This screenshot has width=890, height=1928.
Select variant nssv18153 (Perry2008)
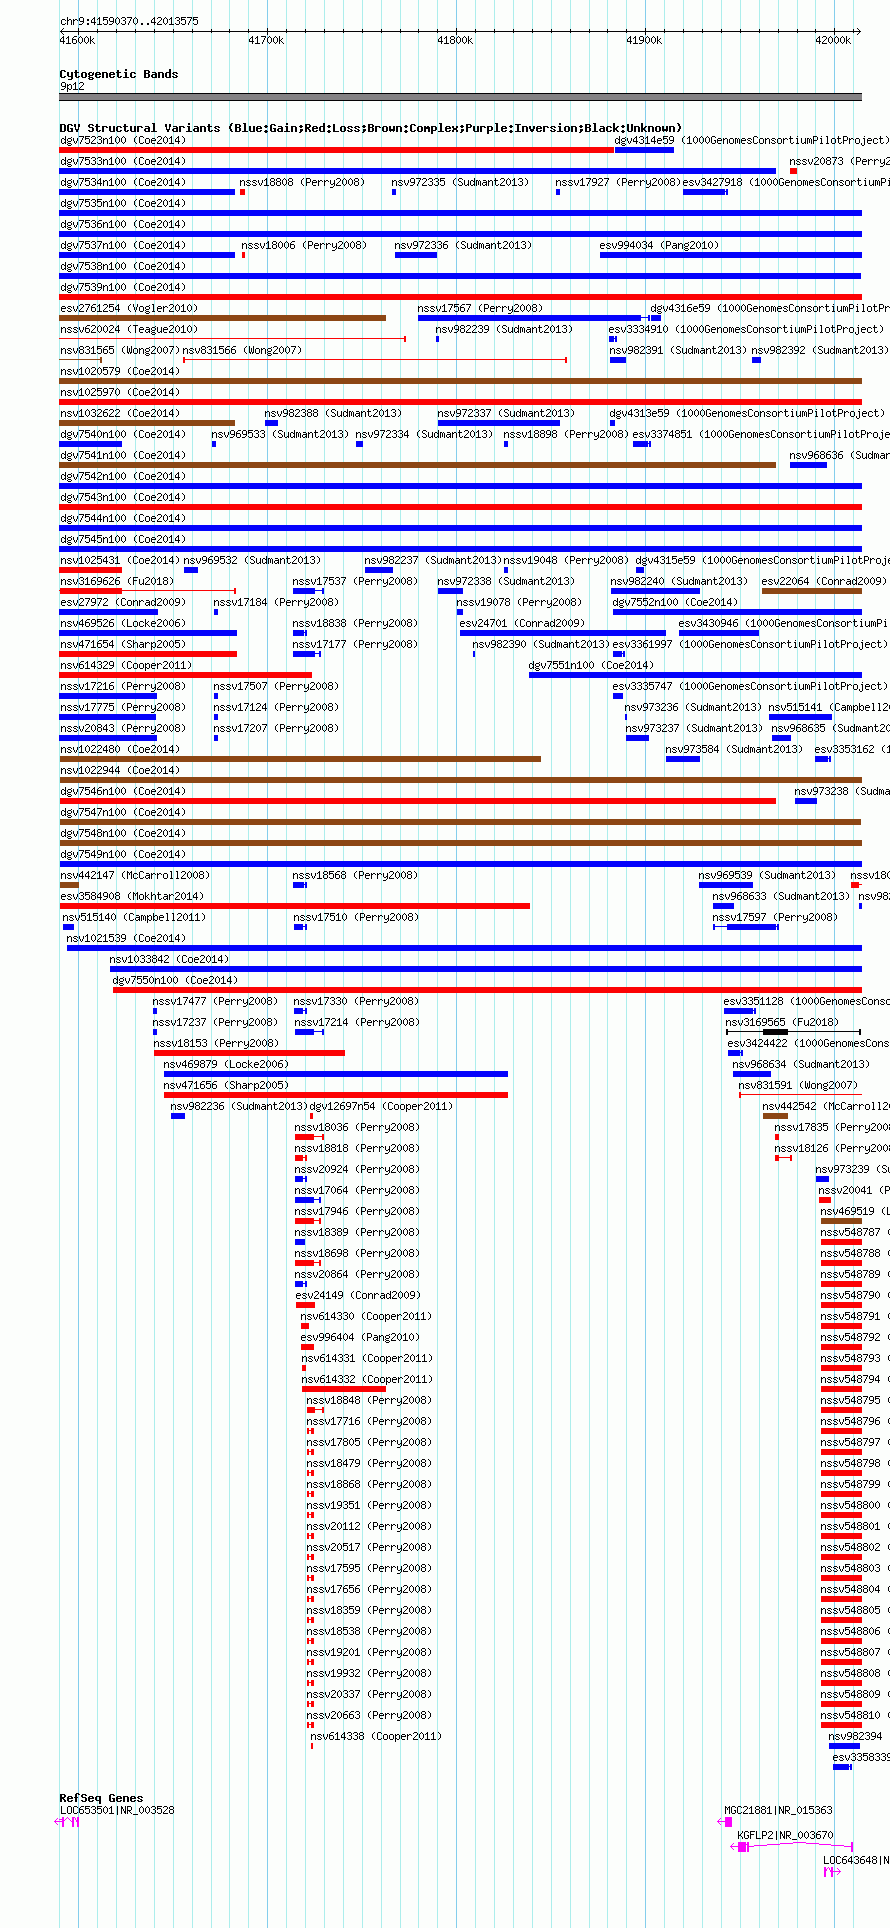[215, 1043]
